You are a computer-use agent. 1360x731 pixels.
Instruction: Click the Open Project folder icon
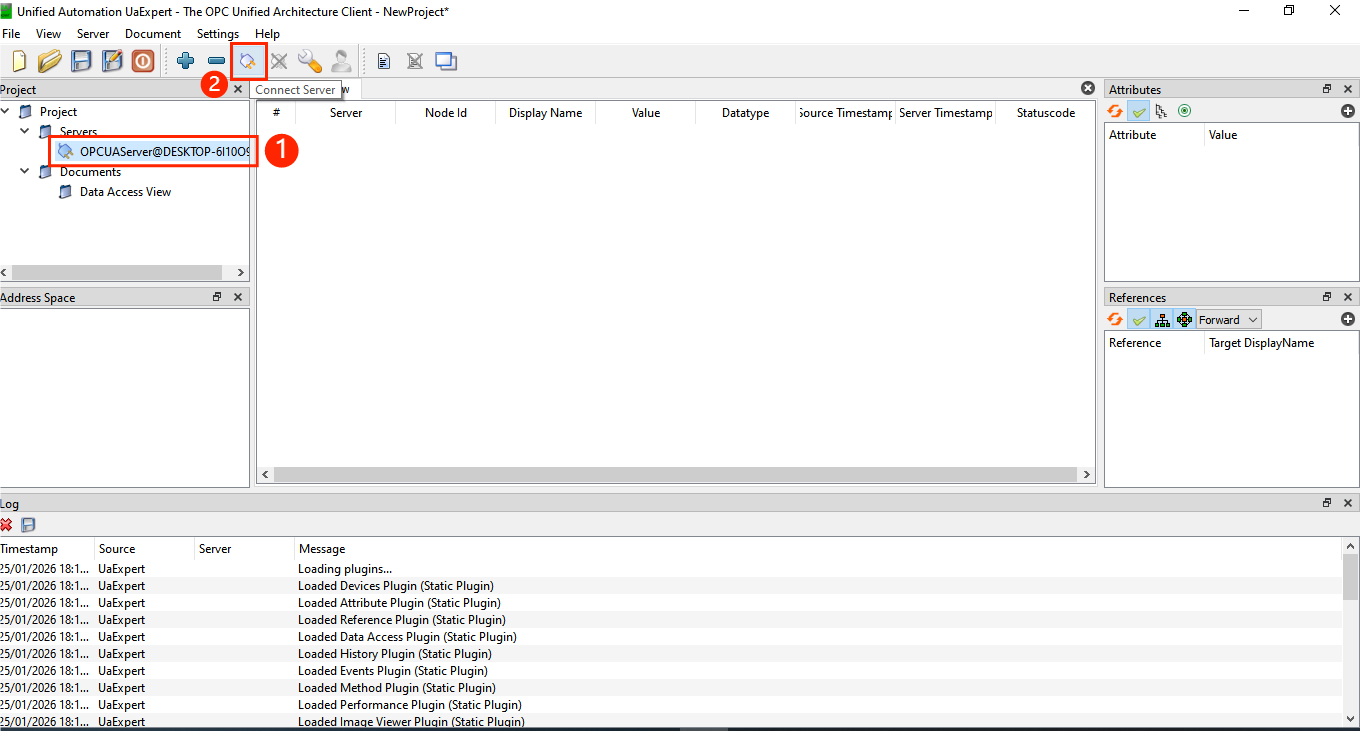coord(50,61)
